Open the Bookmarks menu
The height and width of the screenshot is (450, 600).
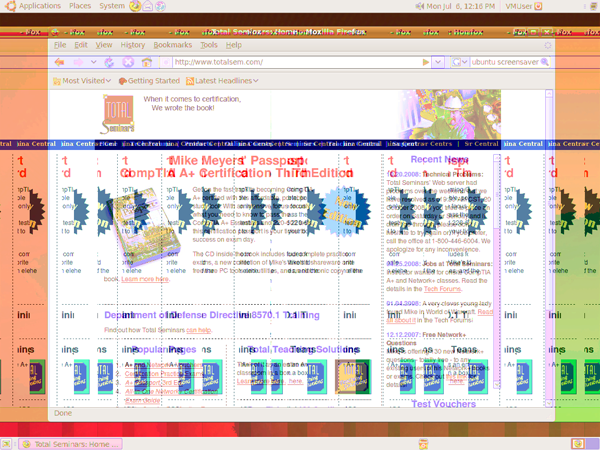point(173,45)
